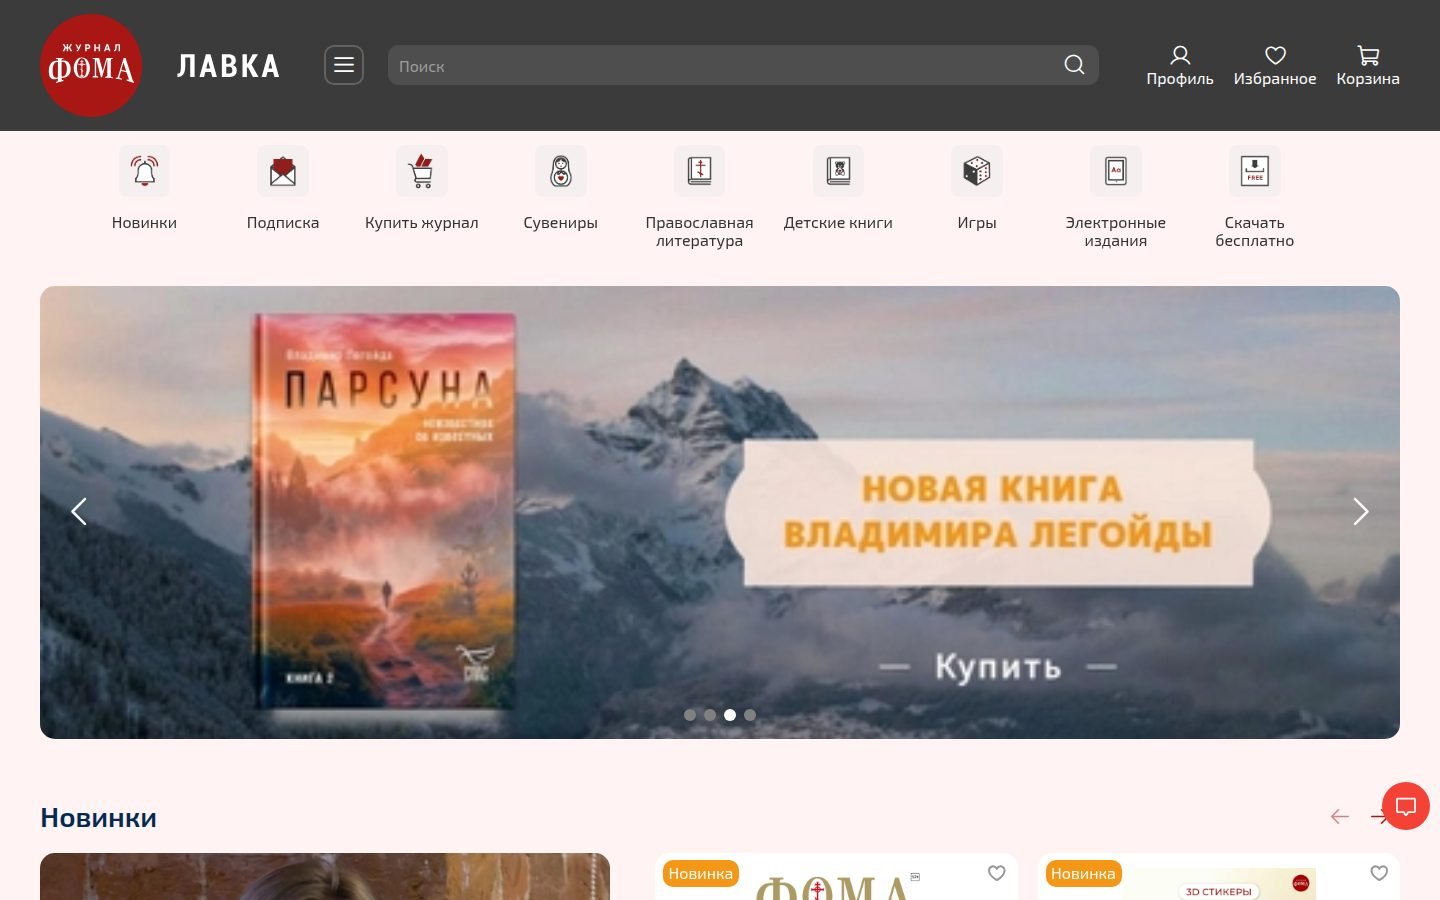Click the Скачать бесплатно download icon
Image resolution: width=1440 pixels, height=900 pixels.
point(1255,171)
